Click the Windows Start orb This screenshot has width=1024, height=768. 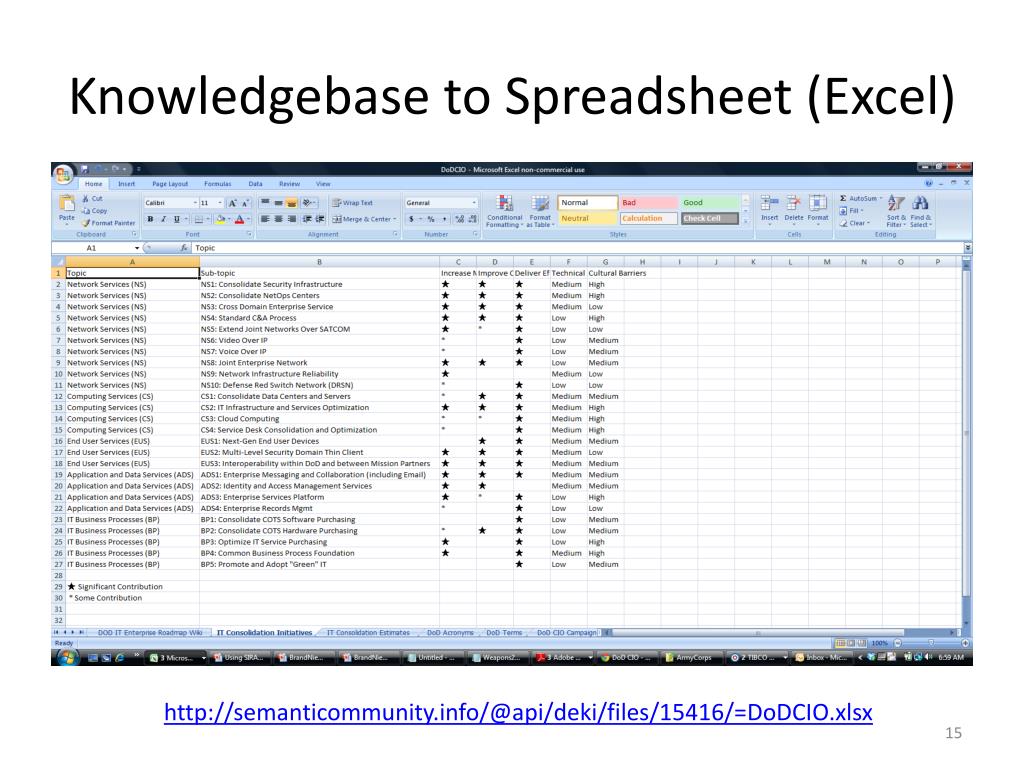click(x=66, y=658)
